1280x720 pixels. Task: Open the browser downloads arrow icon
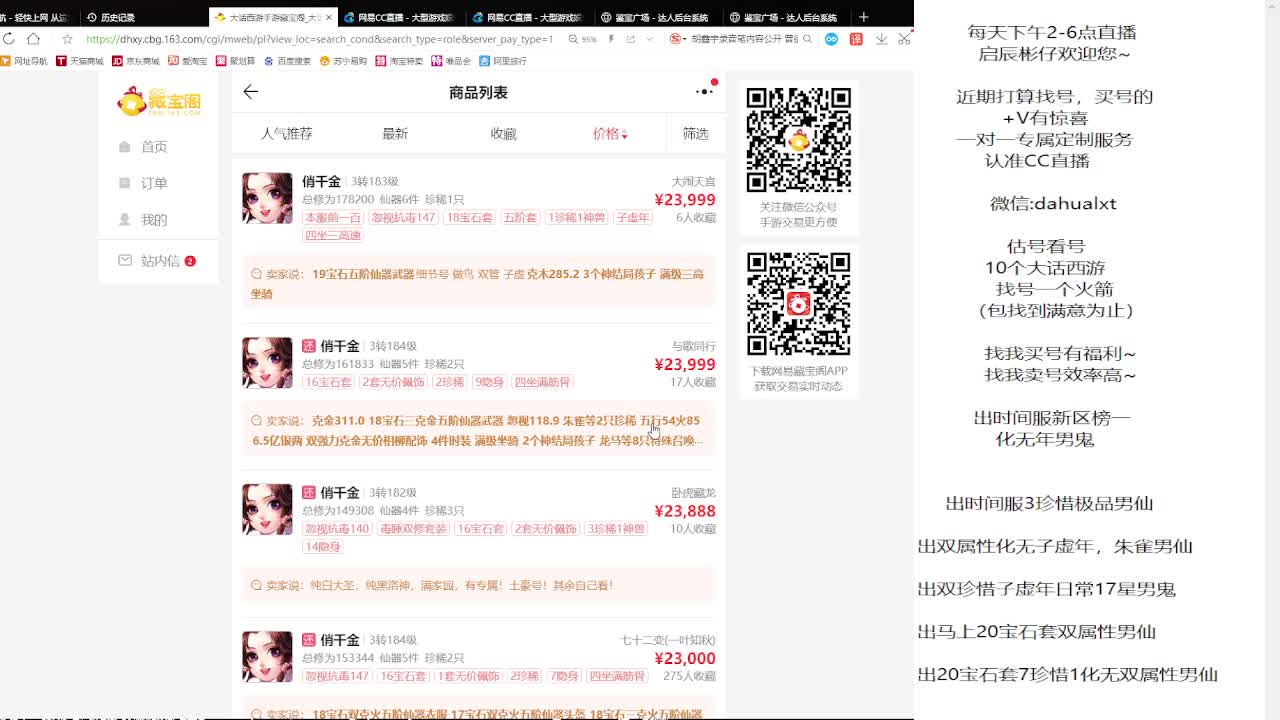tap(881, 39)
